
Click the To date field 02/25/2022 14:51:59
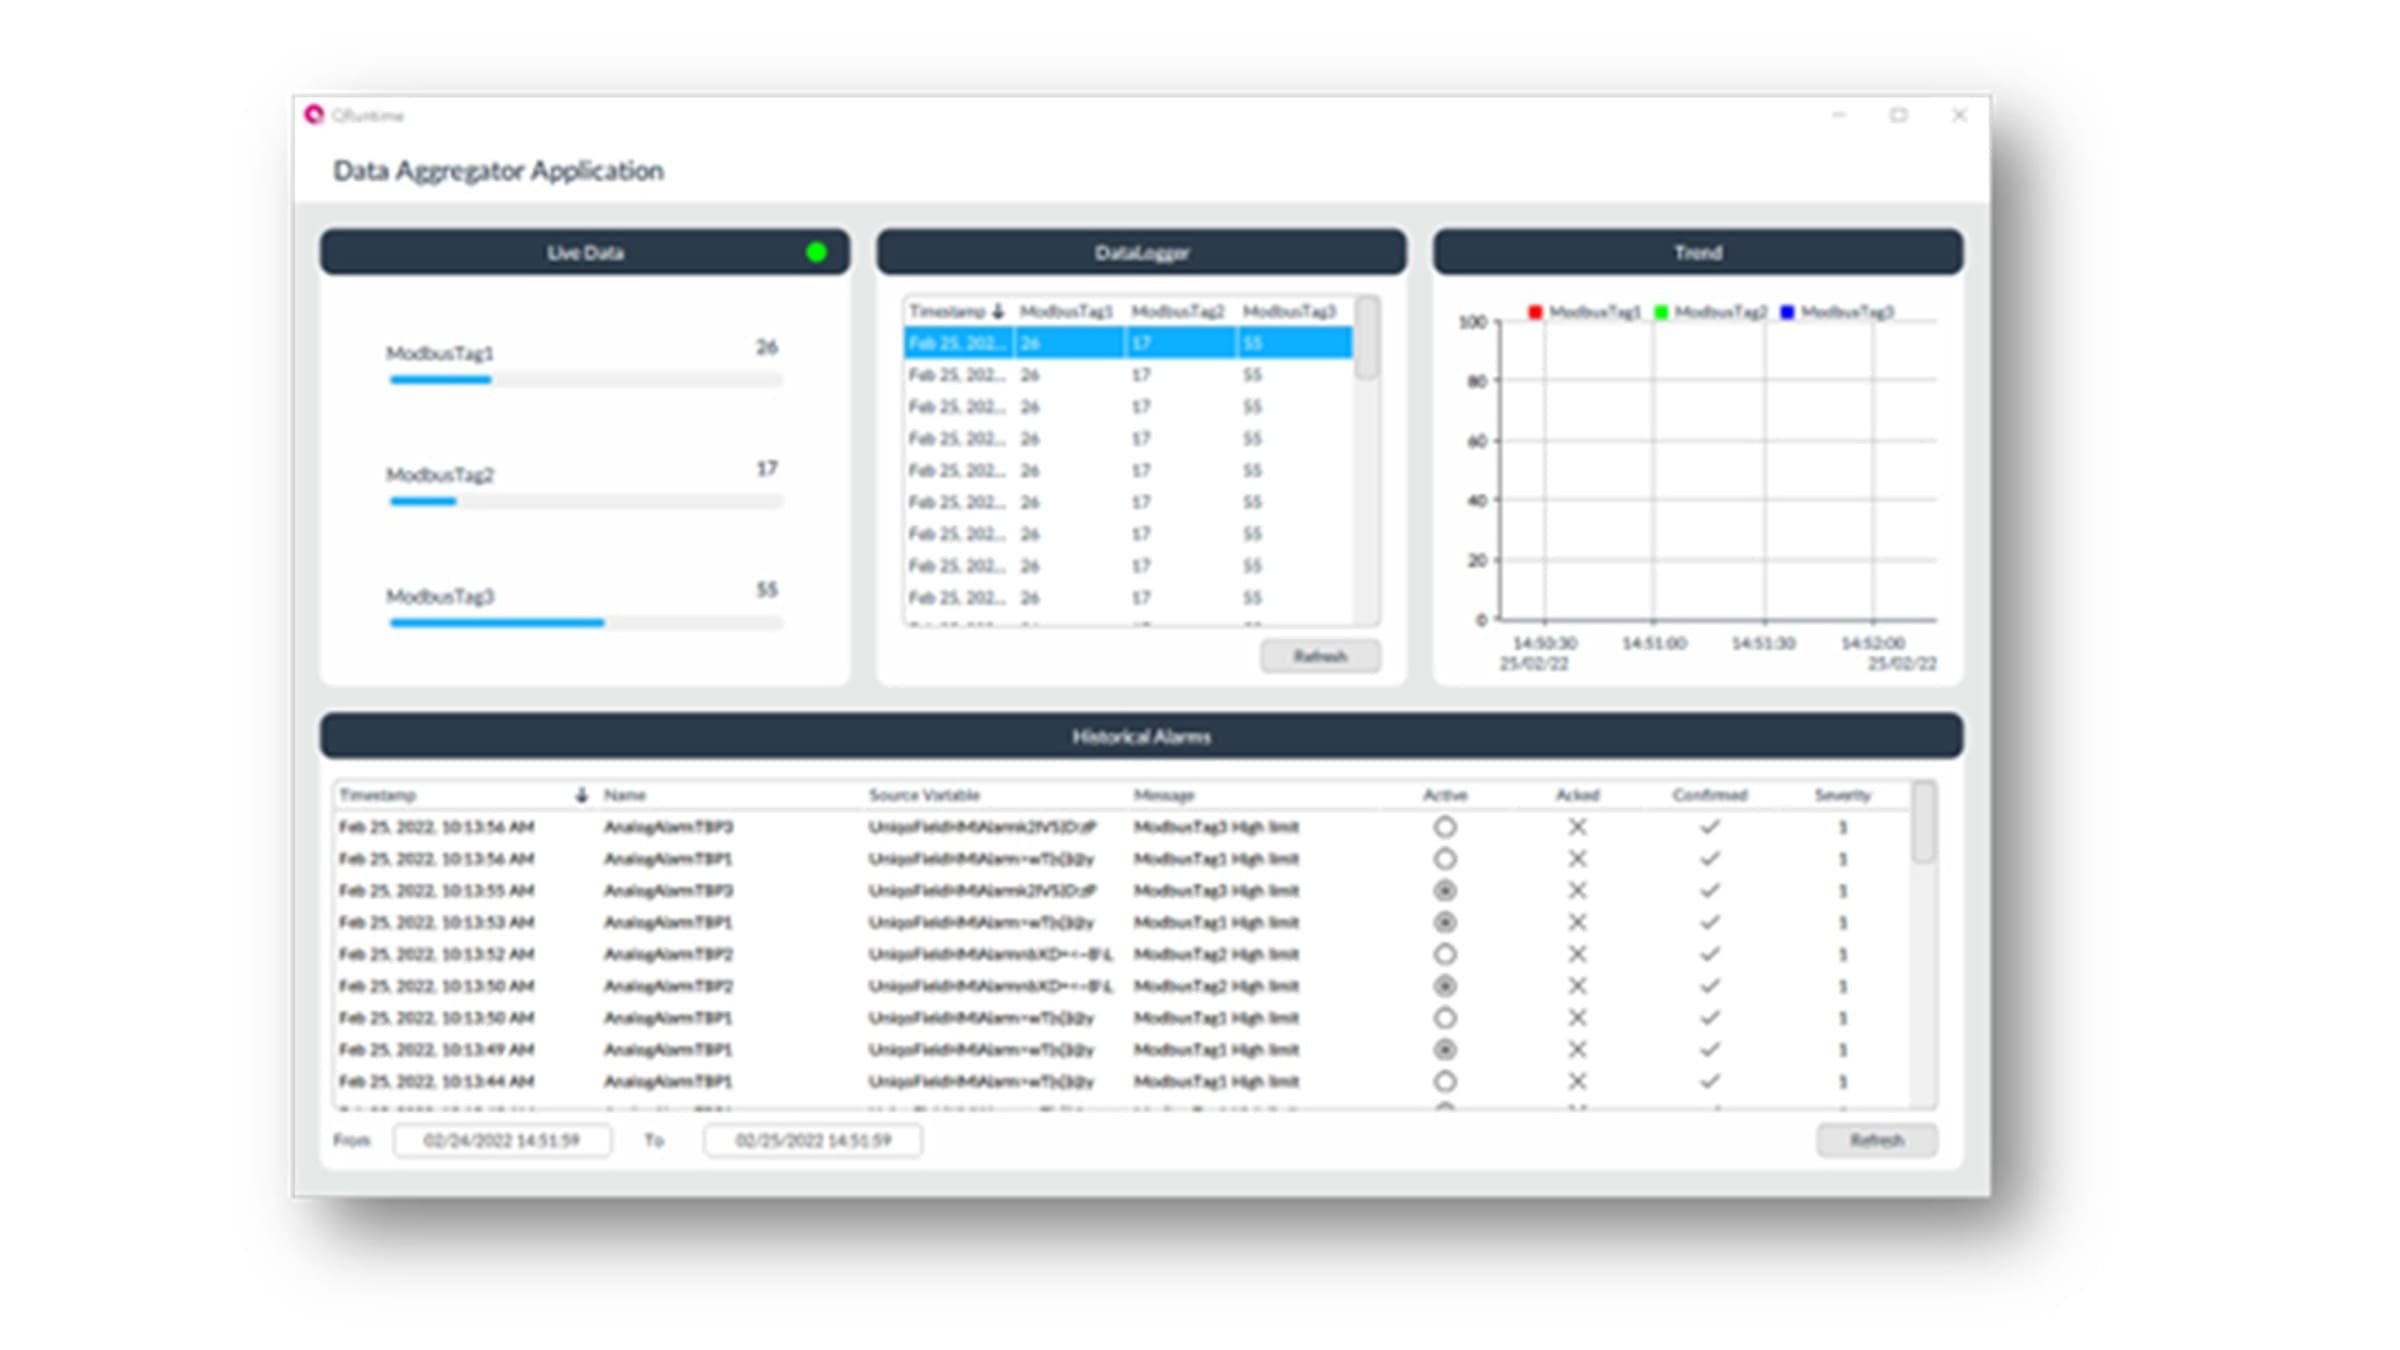(813, 1140)
